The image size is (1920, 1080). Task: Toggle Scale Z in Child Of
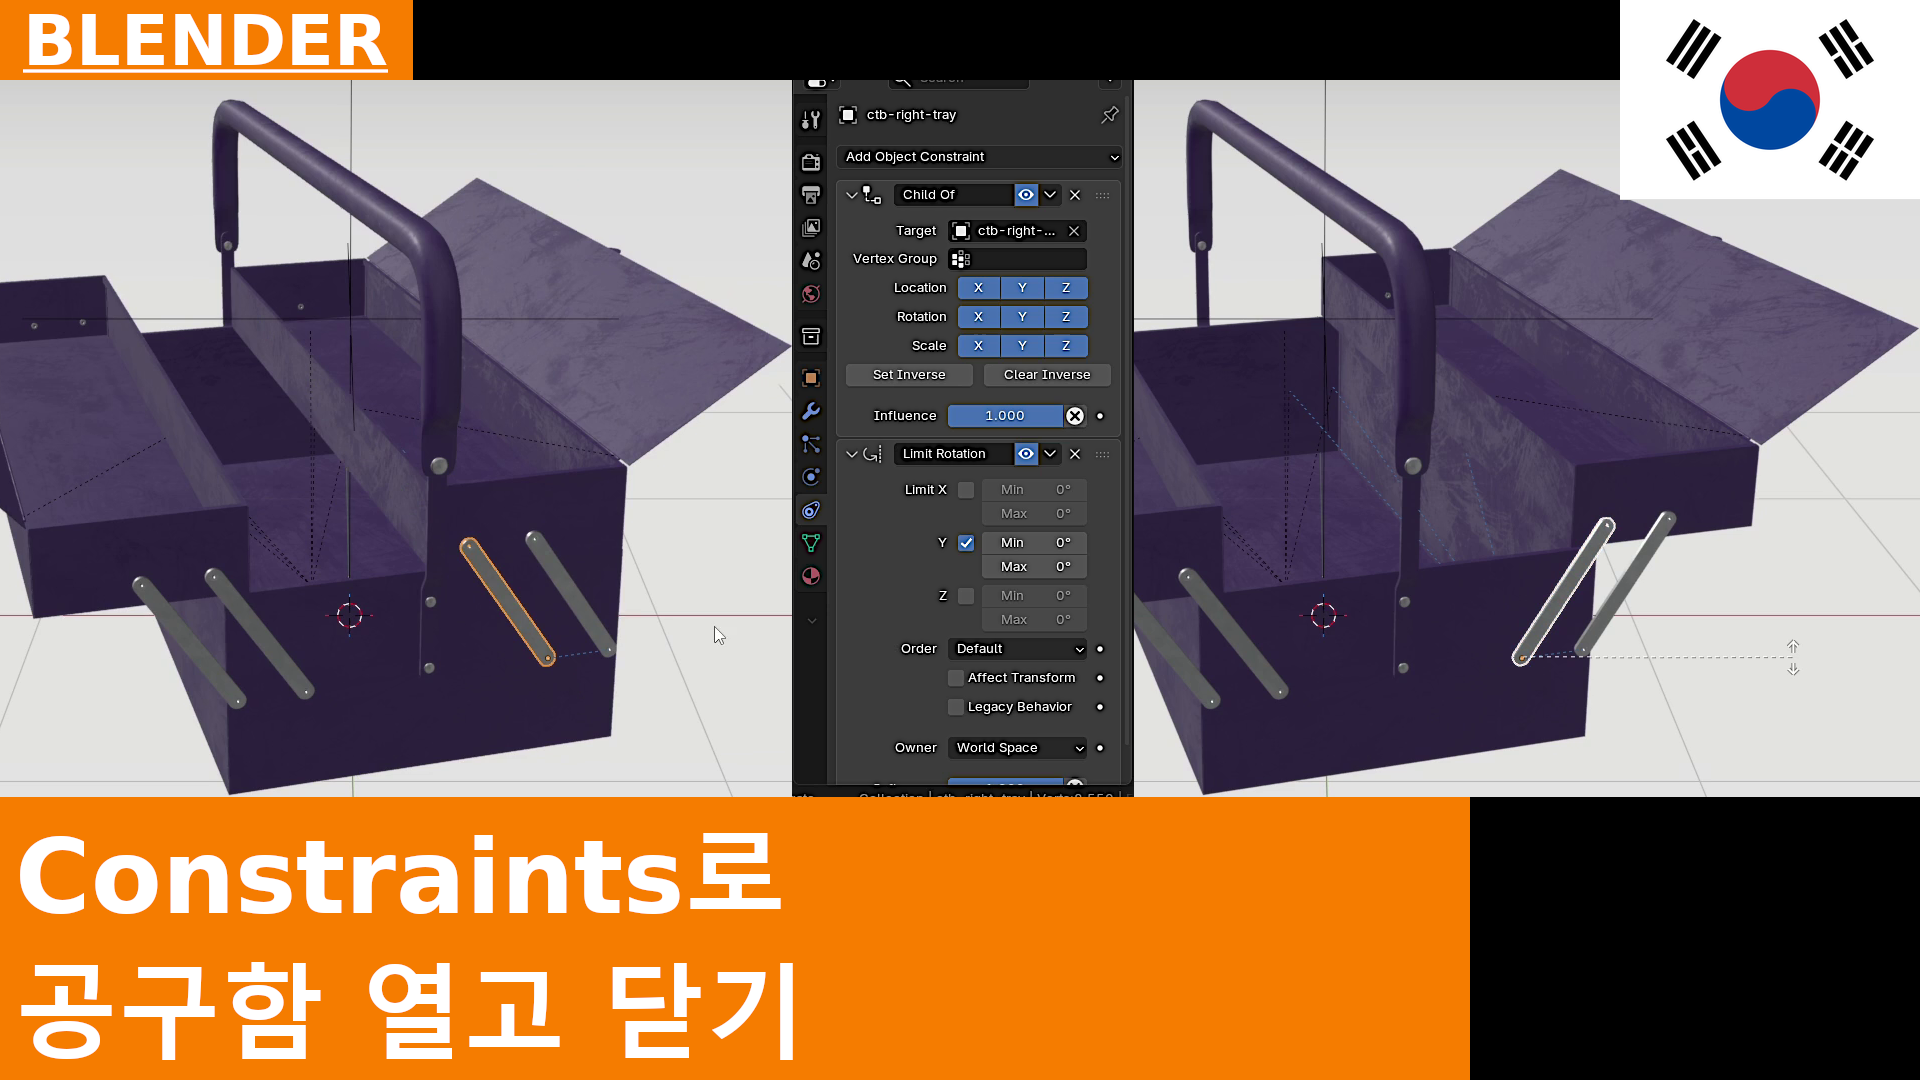point(1066,346)
